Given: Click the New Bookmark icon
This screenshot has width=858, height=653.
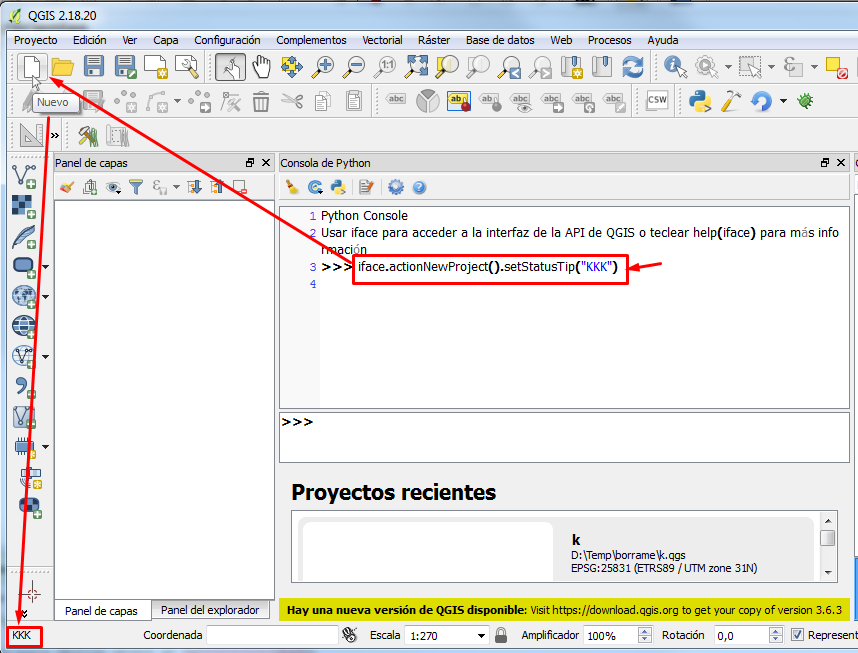Looking at the screenshot, I should tap(571, 67).
